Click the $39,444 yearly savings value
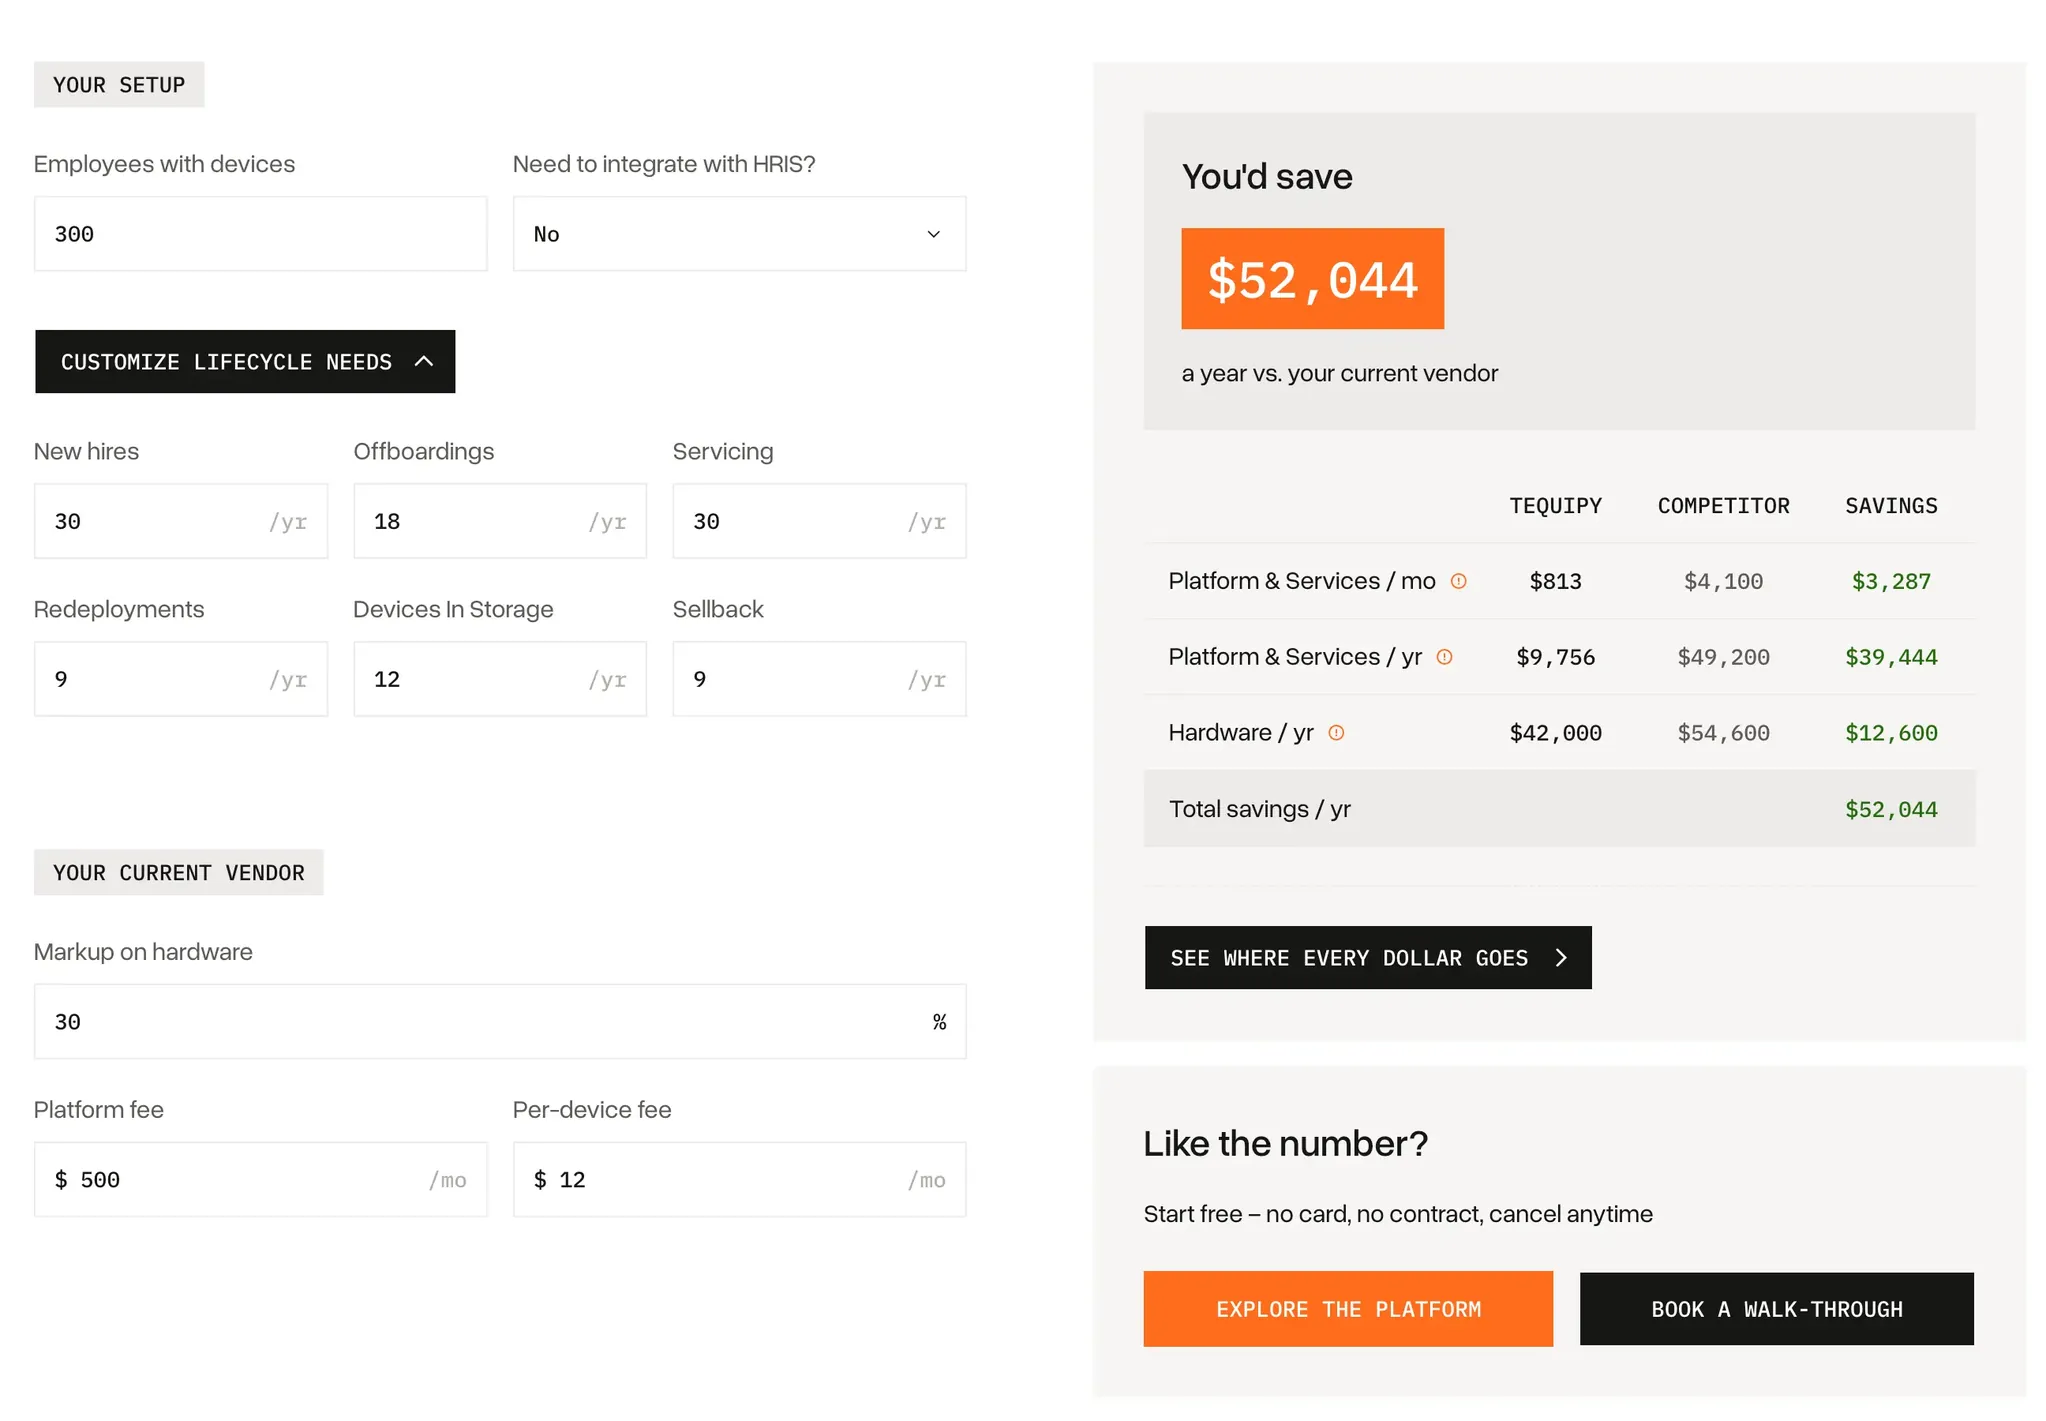The image size is (2046, 1421). click(x=1891, y=657)
